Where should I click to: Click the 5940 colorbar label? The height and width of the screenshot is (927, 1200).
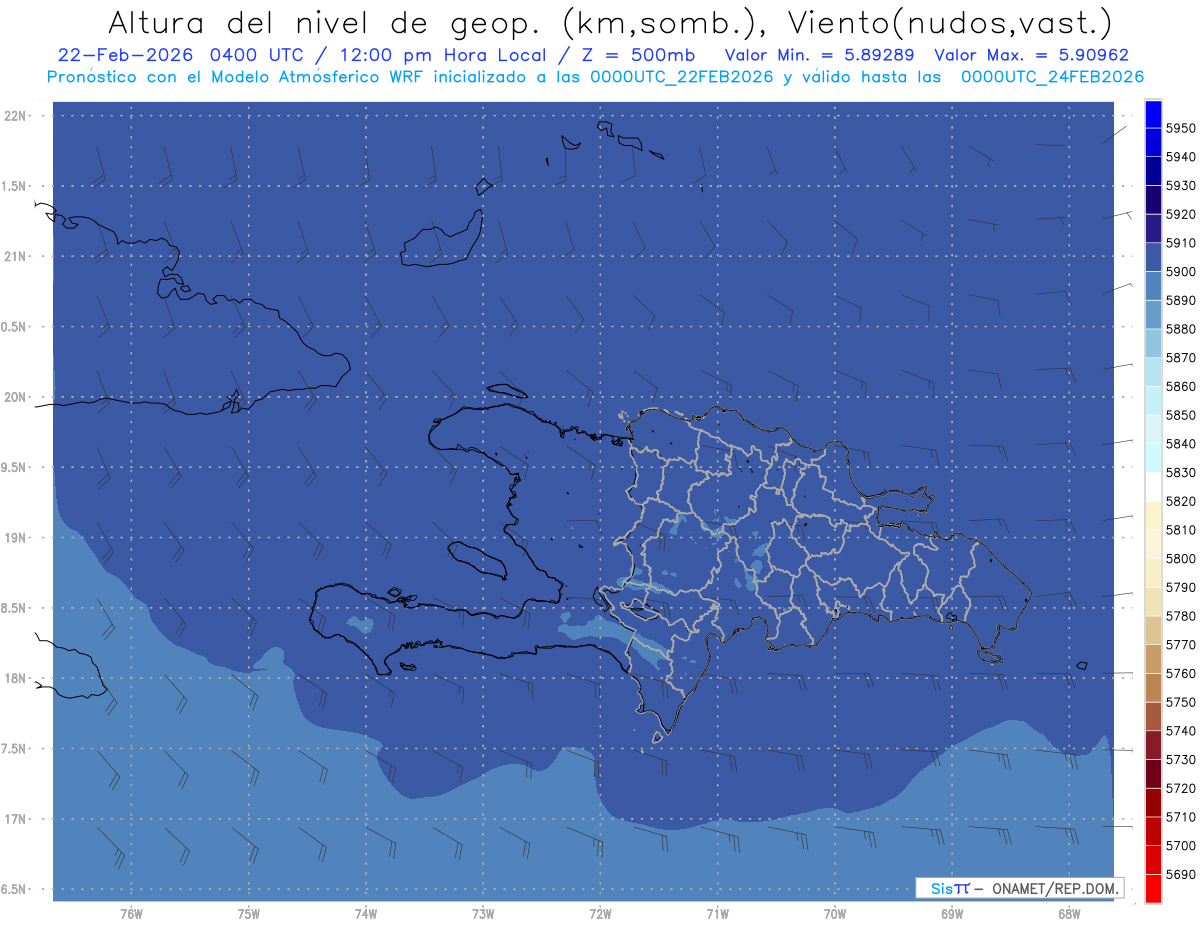click(1180, 157)
